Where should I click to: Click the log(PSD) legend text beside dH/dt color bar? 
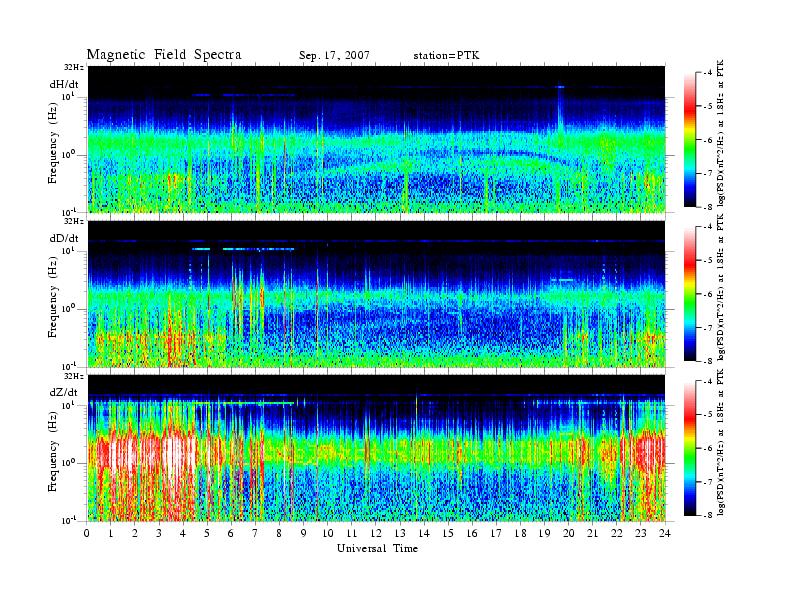[x=721, y=133]
